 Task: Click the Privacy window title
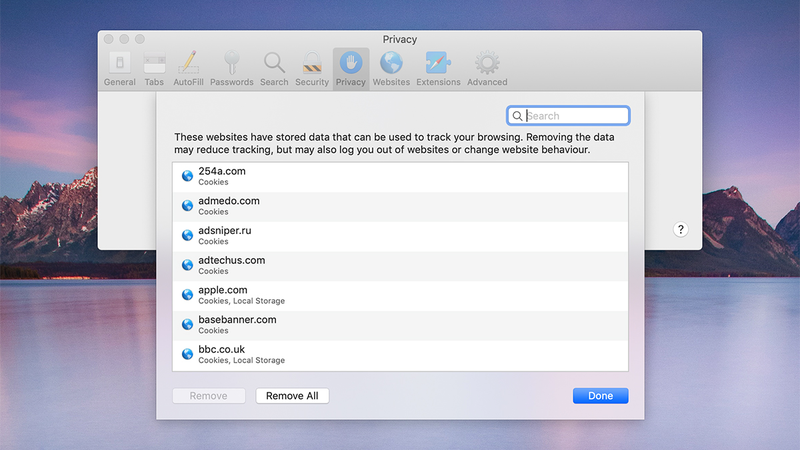(400, 39)
